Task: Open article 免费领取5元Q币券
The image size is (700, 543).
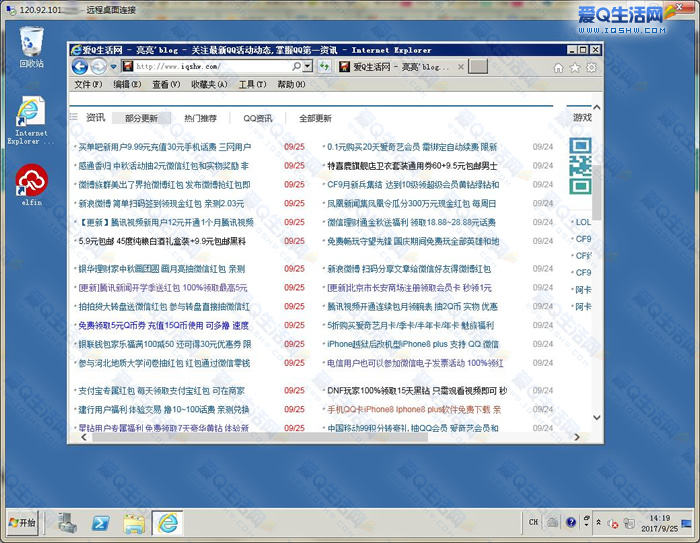Action: click(163, 326)
